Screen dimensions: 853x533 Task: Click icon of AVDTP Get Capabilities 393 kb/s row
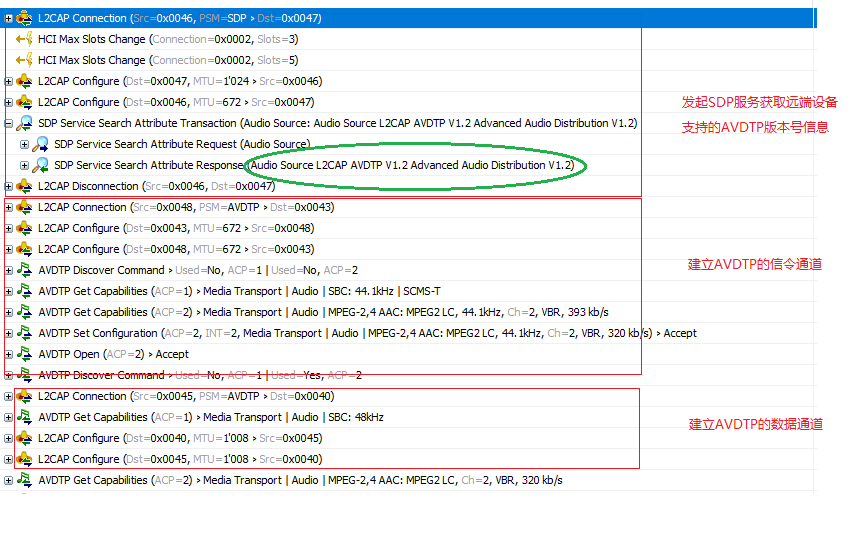coord(24,312)
